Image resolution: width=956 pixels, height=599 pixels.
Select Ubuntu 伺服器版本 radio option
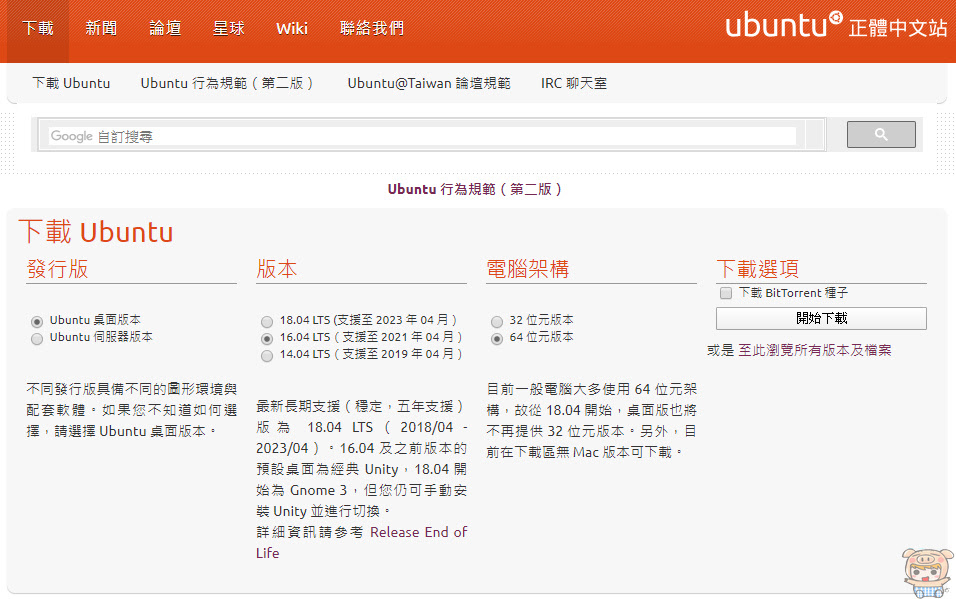click(x=37, y=338)
